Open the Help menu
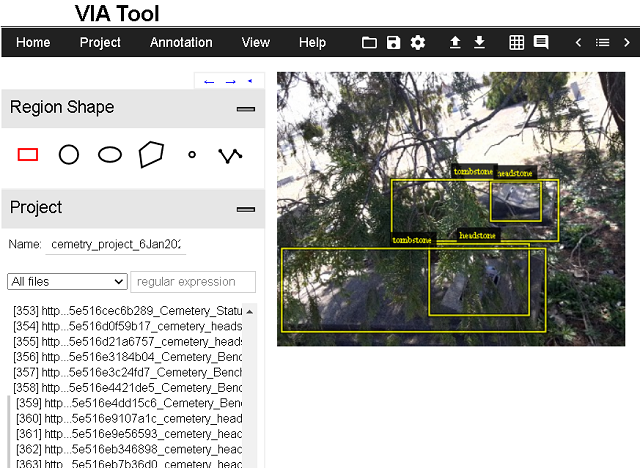 [312, 42]
